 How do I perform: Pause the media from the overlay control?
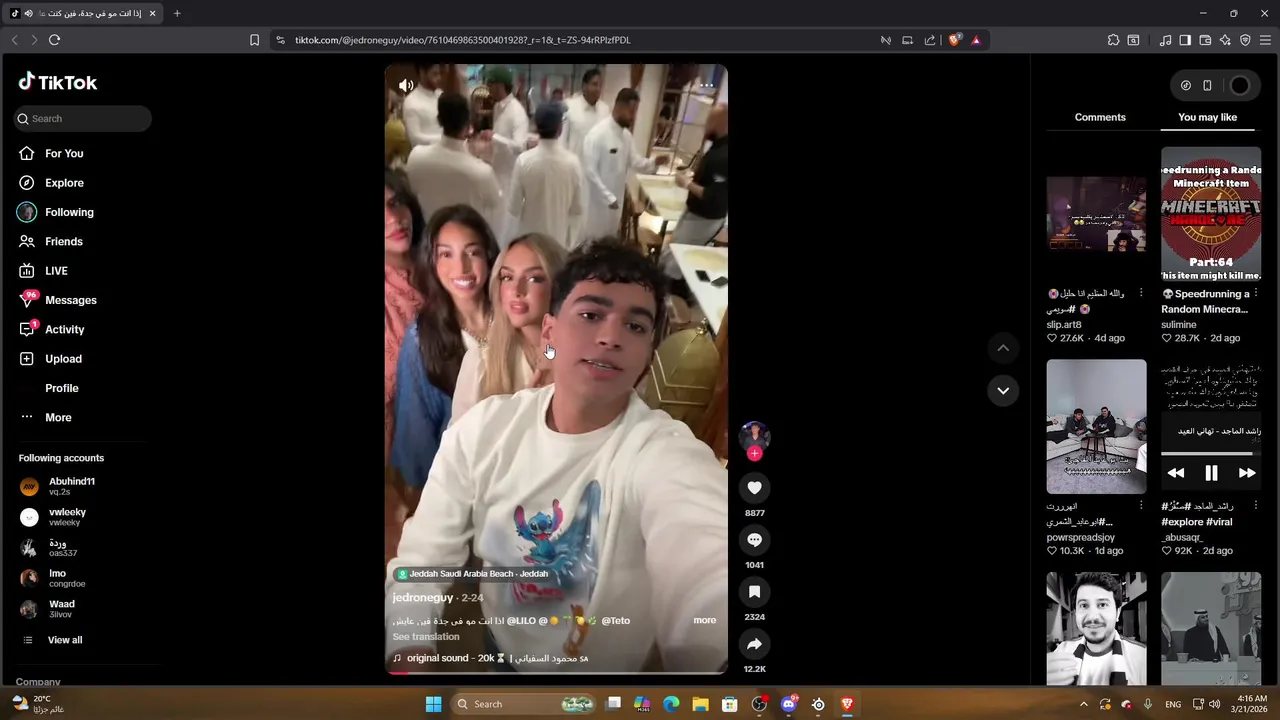click(1211, 473)
